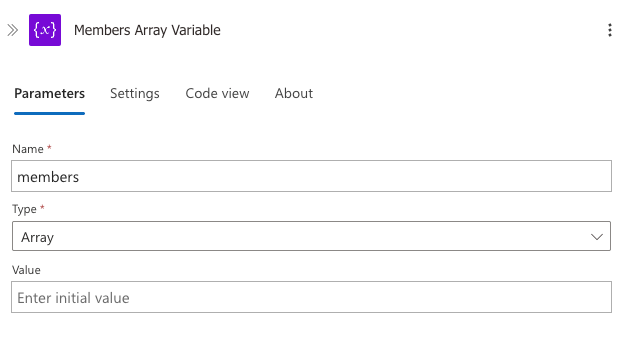
Task: Expand the Type list via chevron arrow
Action: point(596,237)
